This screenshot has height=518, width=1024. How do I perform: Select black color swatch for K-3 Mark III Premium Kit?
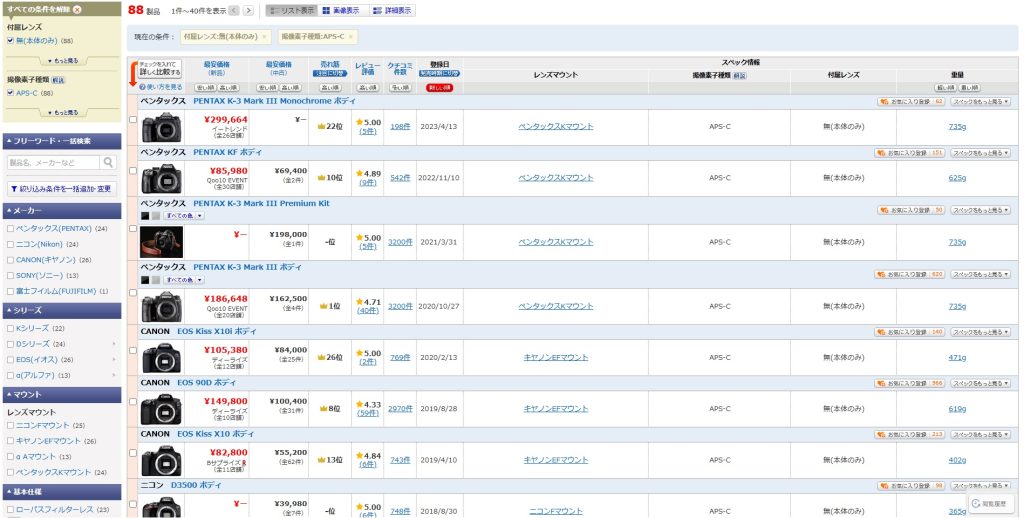coord(145,216)
